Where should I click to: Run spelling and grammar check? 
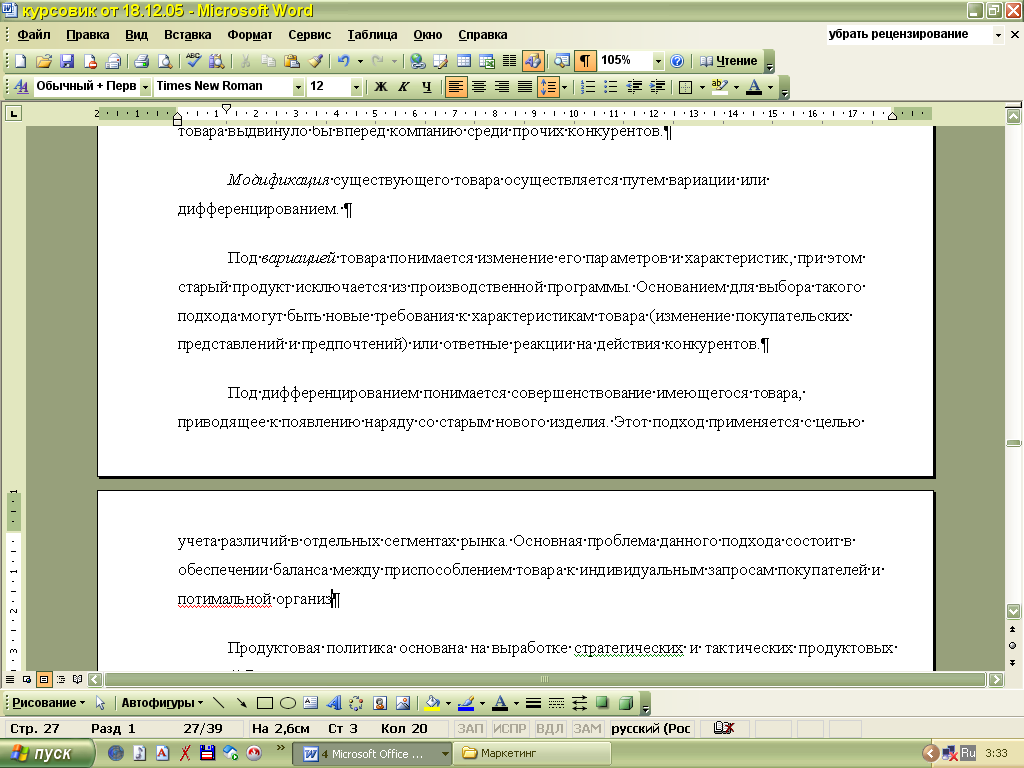(x=193, y=61)
